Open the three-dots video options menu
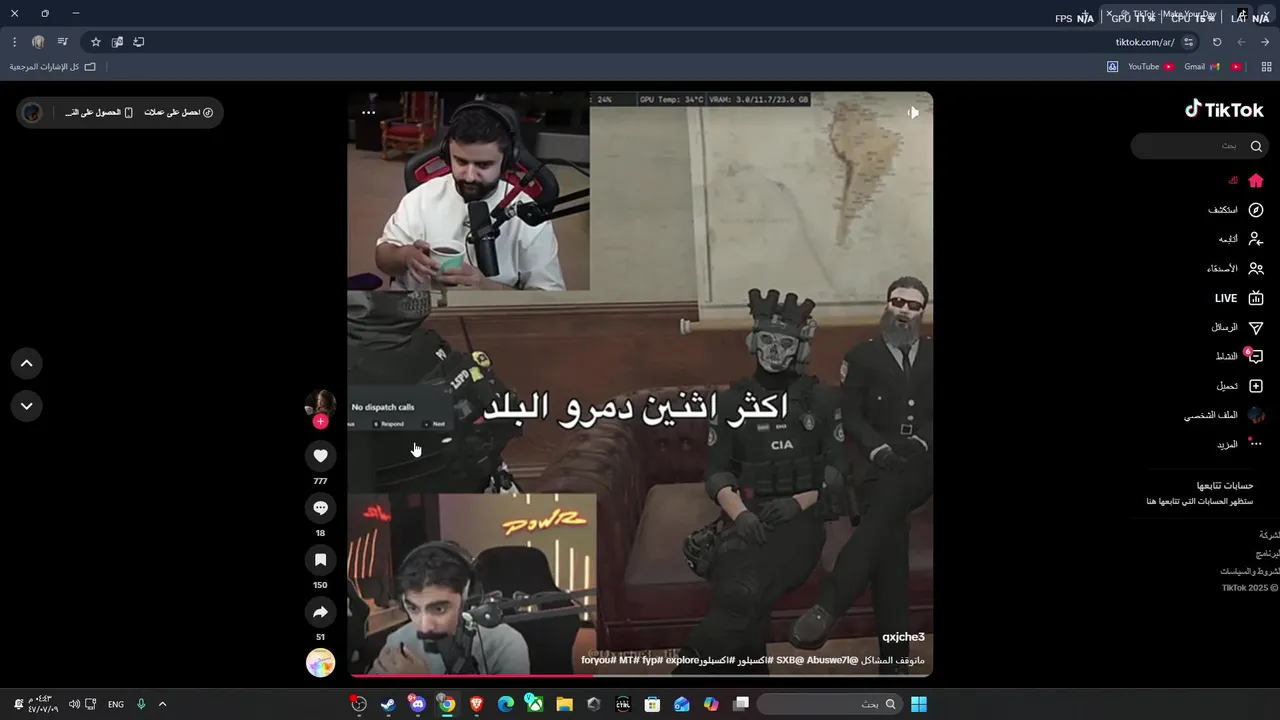Screen dimensions: 1280x720 [x=368, y=112]
